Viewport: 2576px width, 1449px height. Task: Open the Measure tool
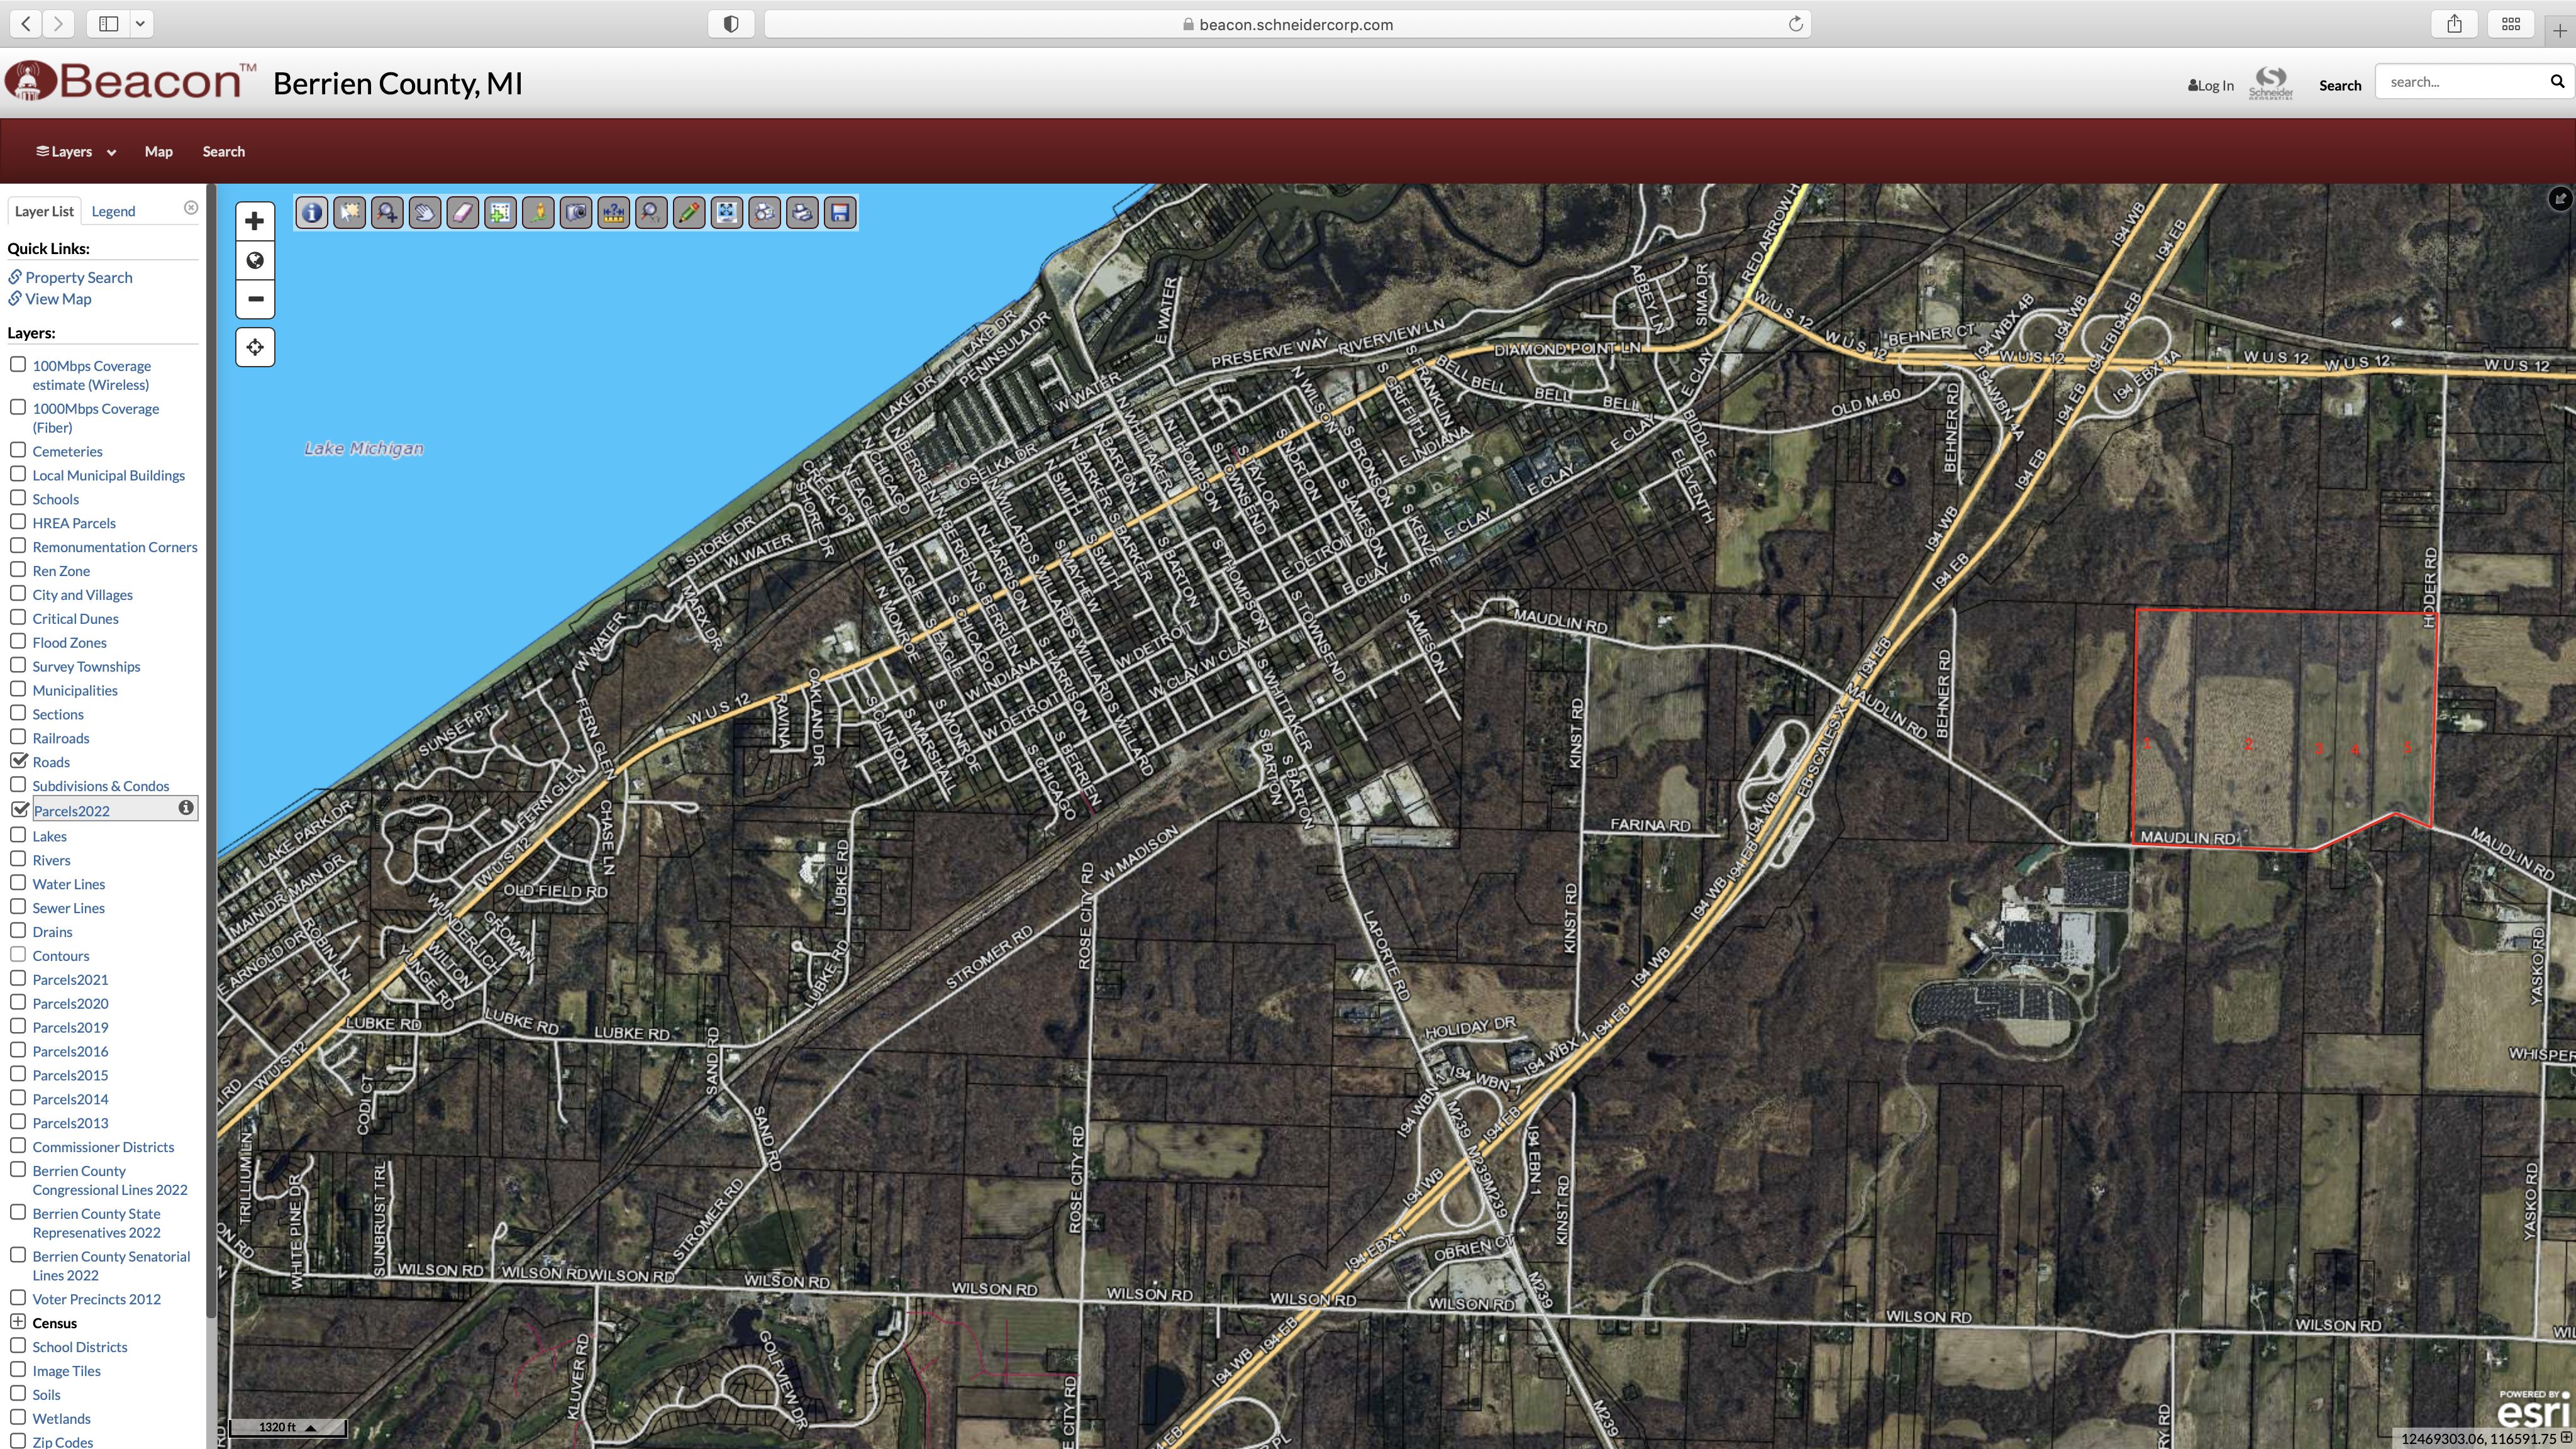(x=613, y=212)
